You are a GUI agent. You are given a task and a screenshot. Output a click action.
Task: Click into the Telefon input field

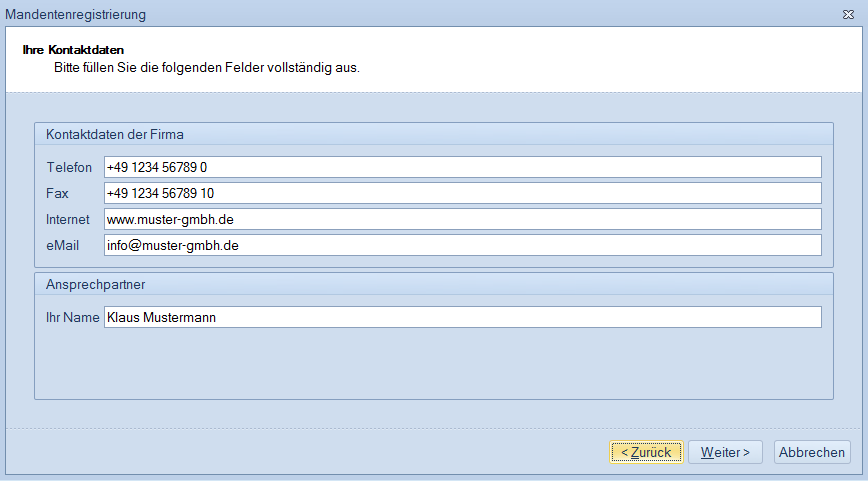tap(462, 167)
